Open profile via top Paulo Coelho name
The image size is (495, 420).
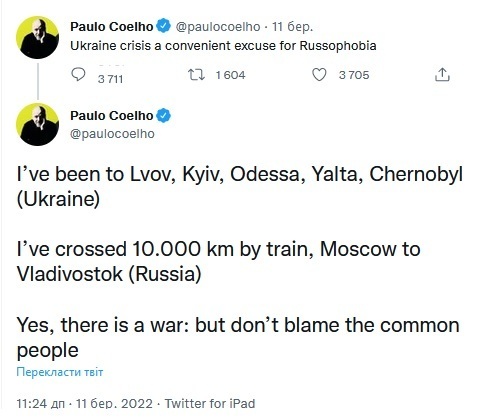pos(112,26)
